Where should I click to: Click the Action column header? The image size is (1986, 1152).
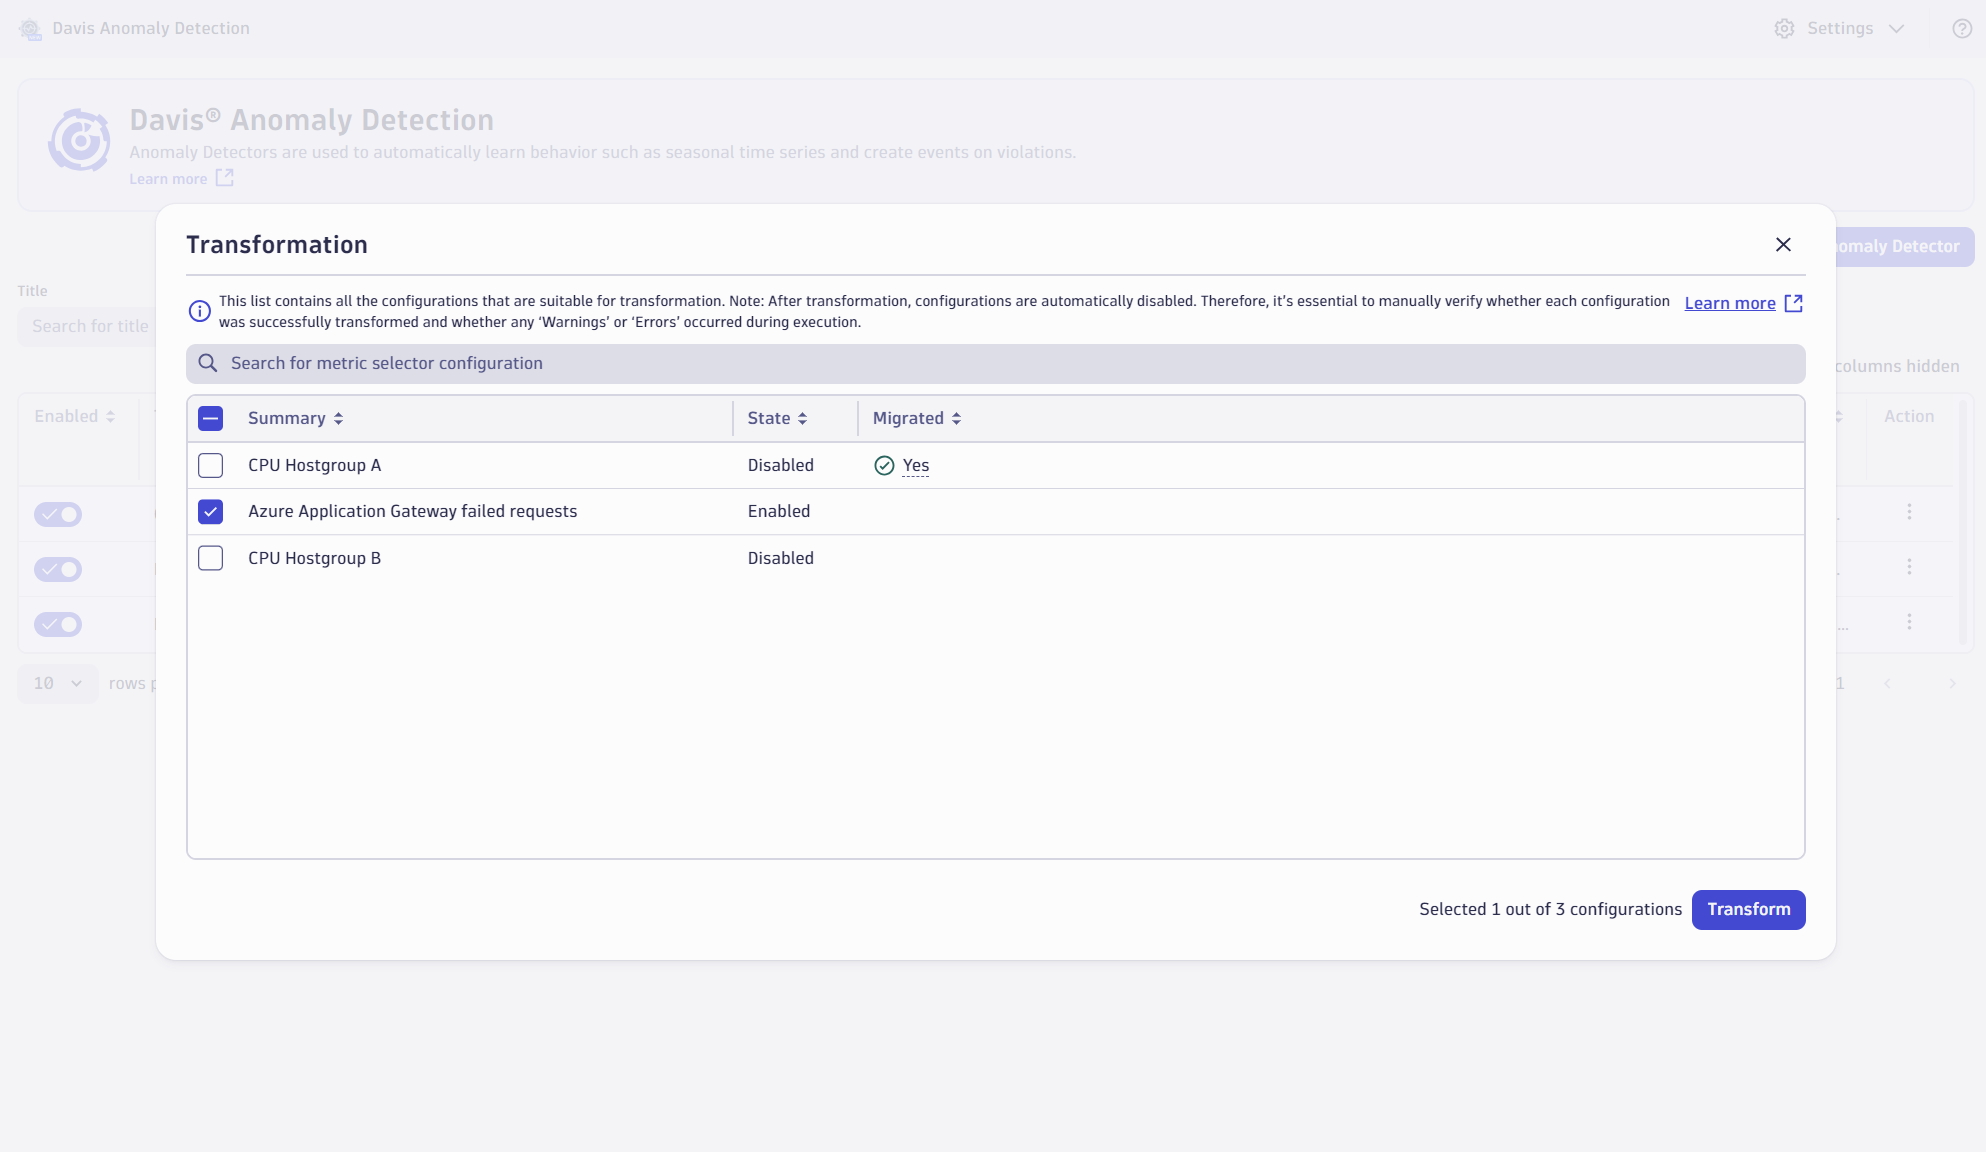point(1909,417)
